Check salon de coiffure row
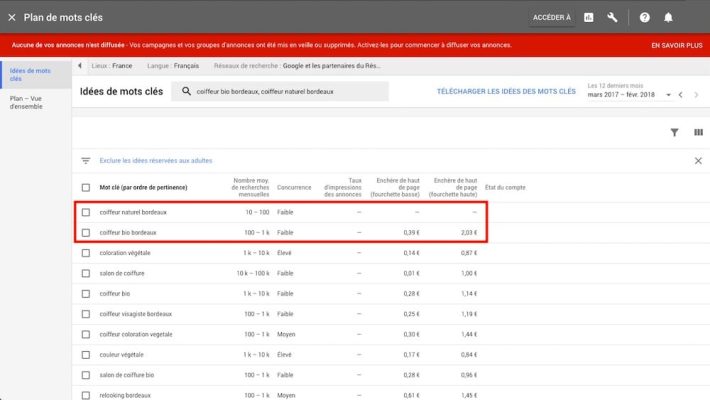 click(86, 273)
